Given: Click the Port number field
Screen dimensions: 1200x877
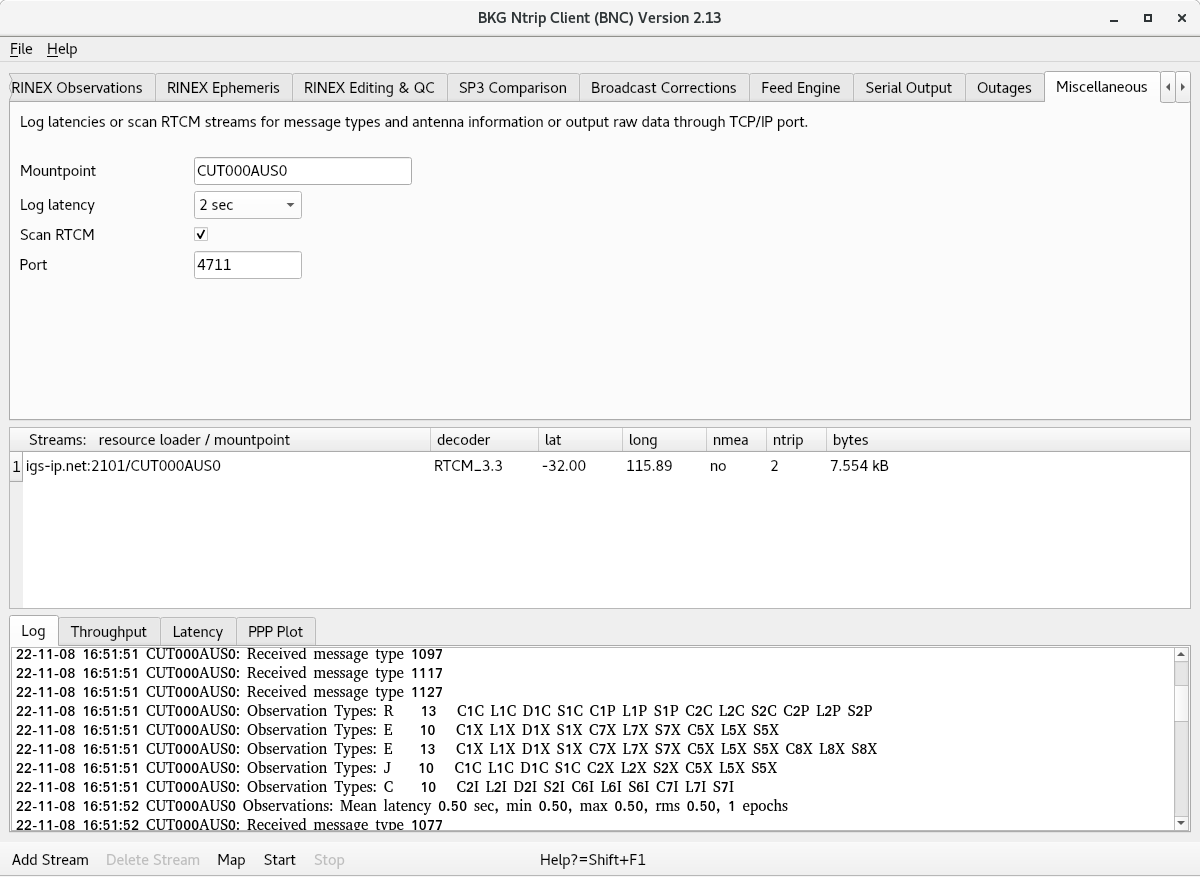Looking at the screenshot, I should click(x=247, y=265).
